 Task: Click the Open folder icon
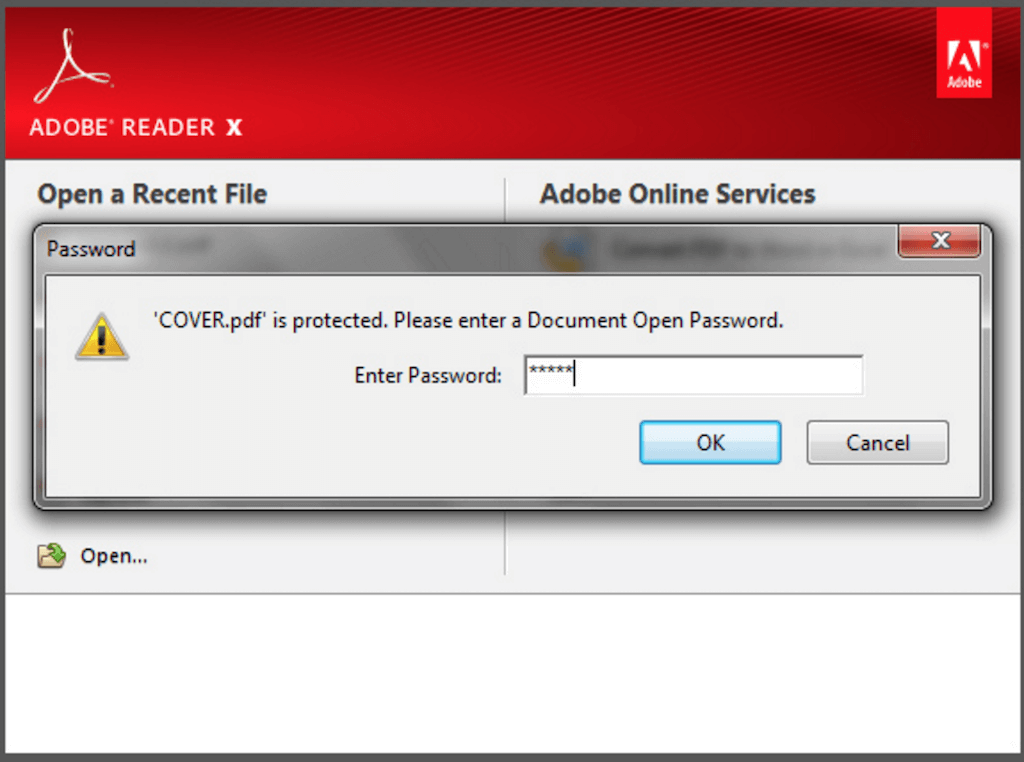tap(52, 556)
